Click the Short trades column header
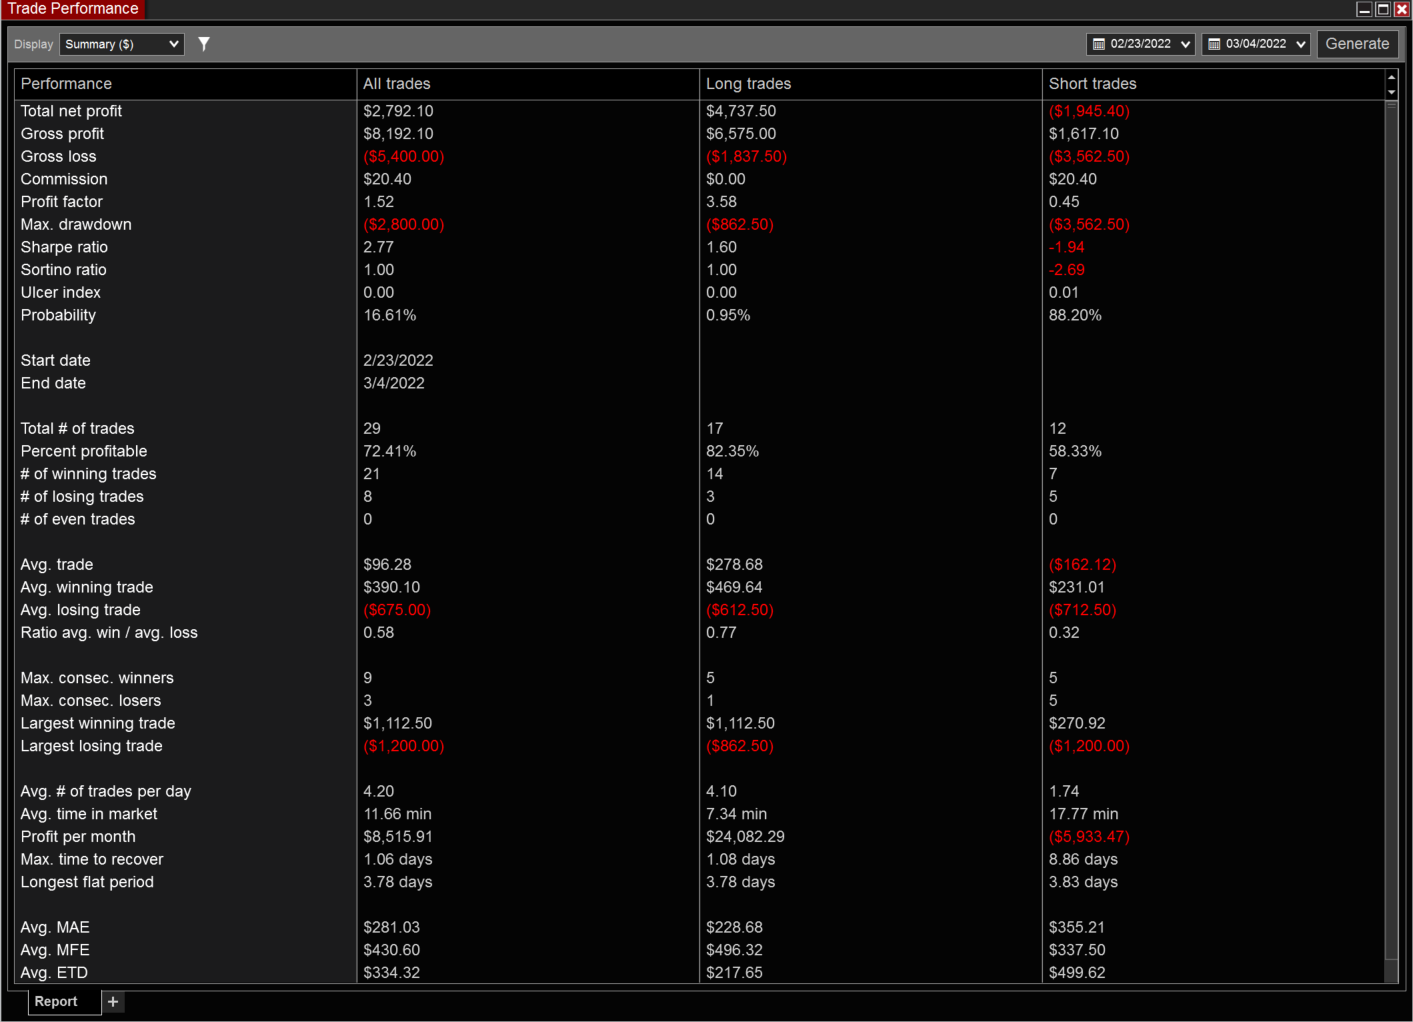 point(1213,84)
